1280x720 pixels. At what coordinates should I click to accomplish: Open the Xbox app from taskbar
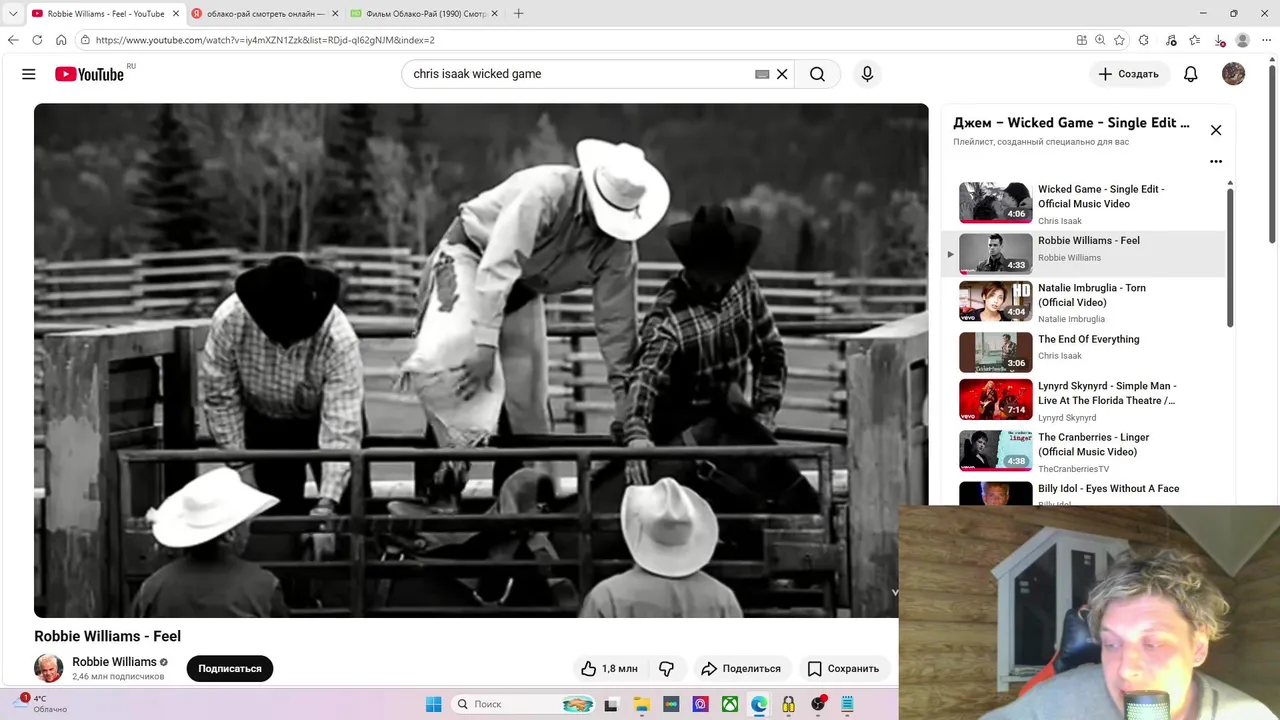(730, 704)
